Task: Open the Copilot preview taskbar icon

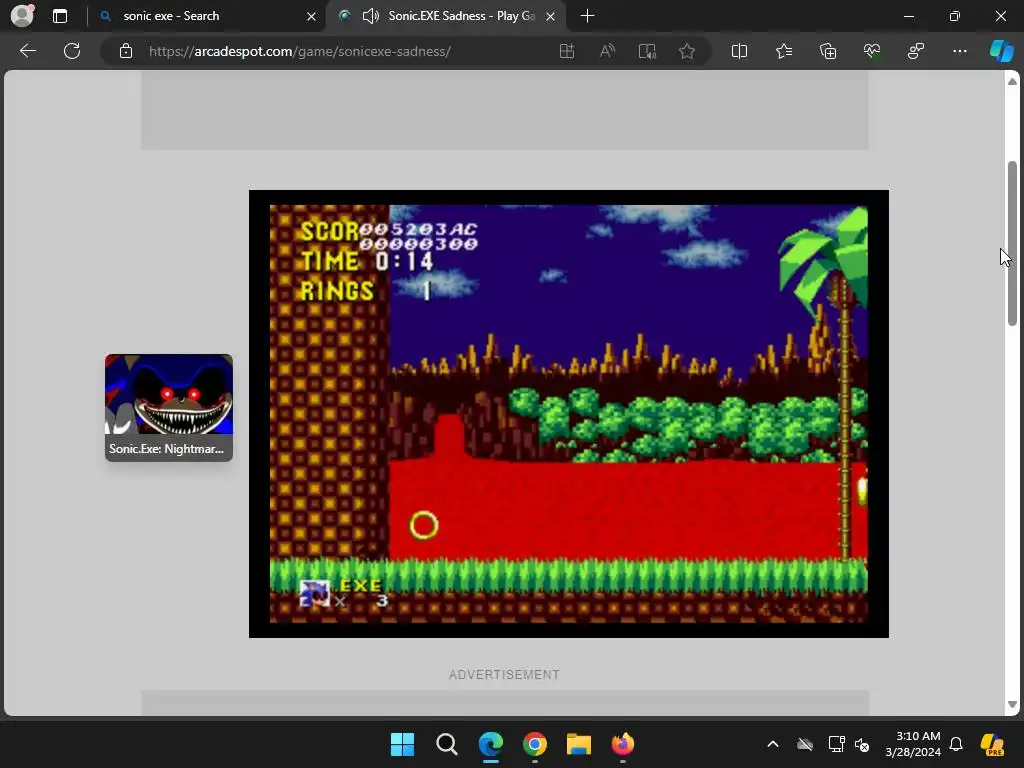Action: pyautogui.click(x=993, y=744)
